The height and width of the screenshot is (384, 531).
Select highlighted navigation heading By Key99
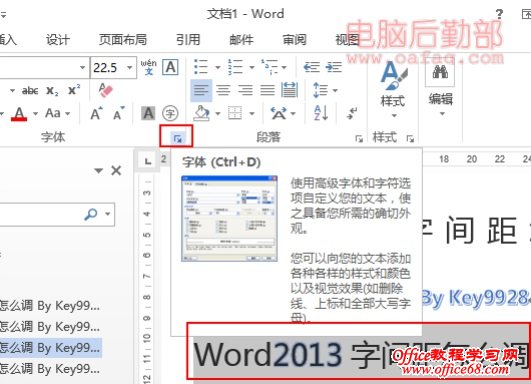50,347
